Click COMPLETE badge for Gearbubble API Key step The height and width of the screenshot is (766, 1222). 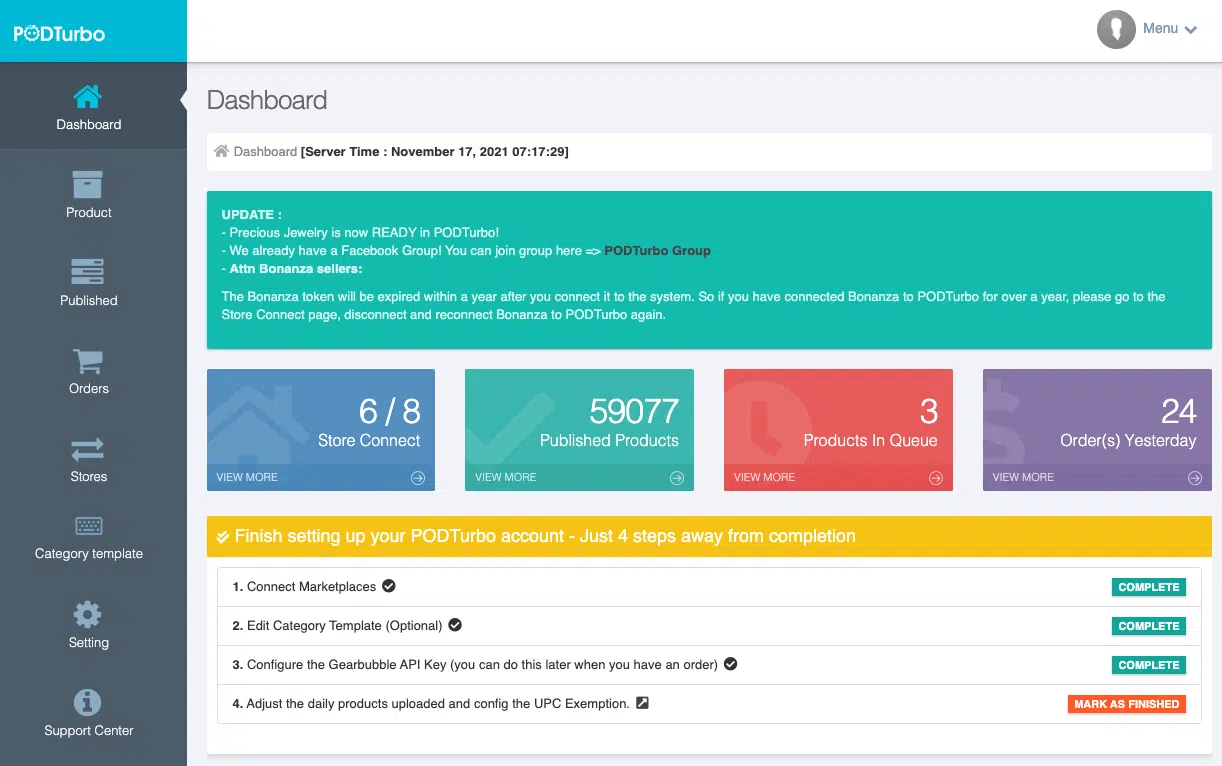coord(1149,665)
